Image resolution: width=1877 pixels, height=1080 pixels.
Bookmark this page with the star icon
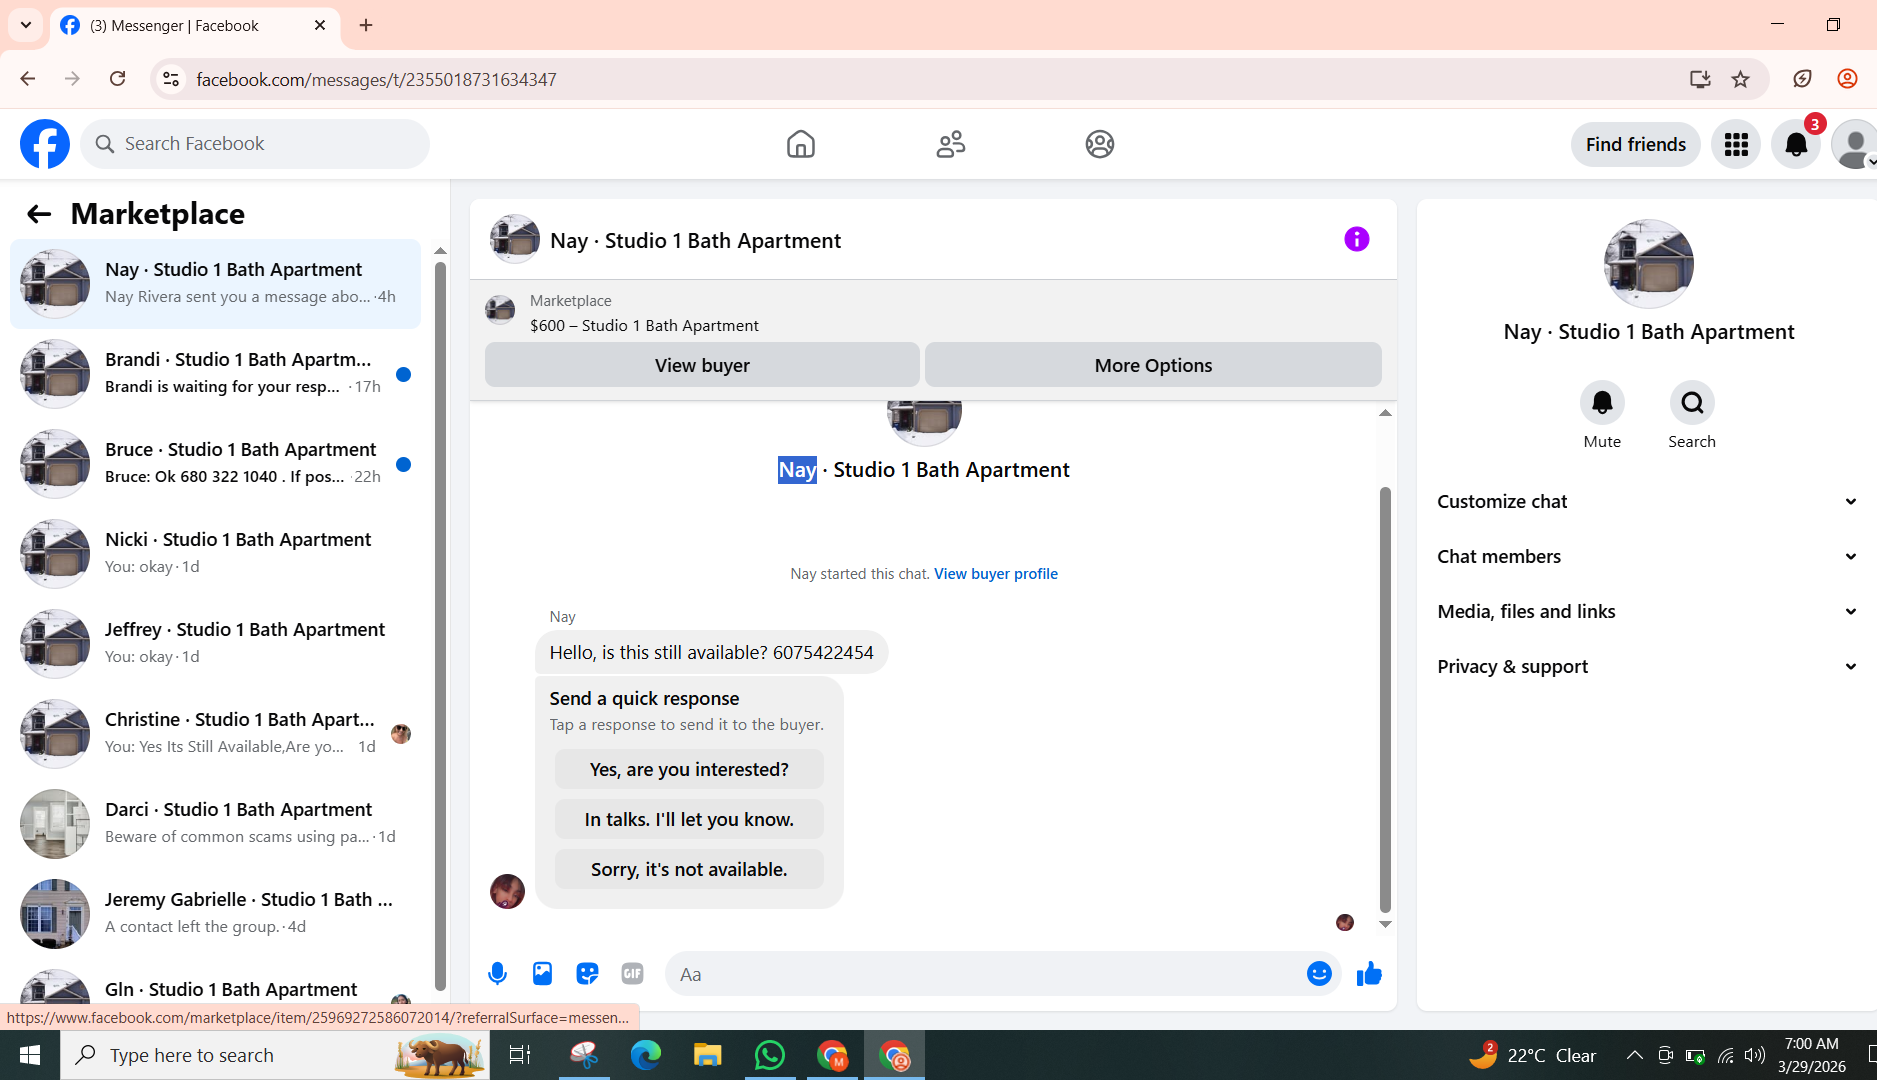tap(1741, 79)
